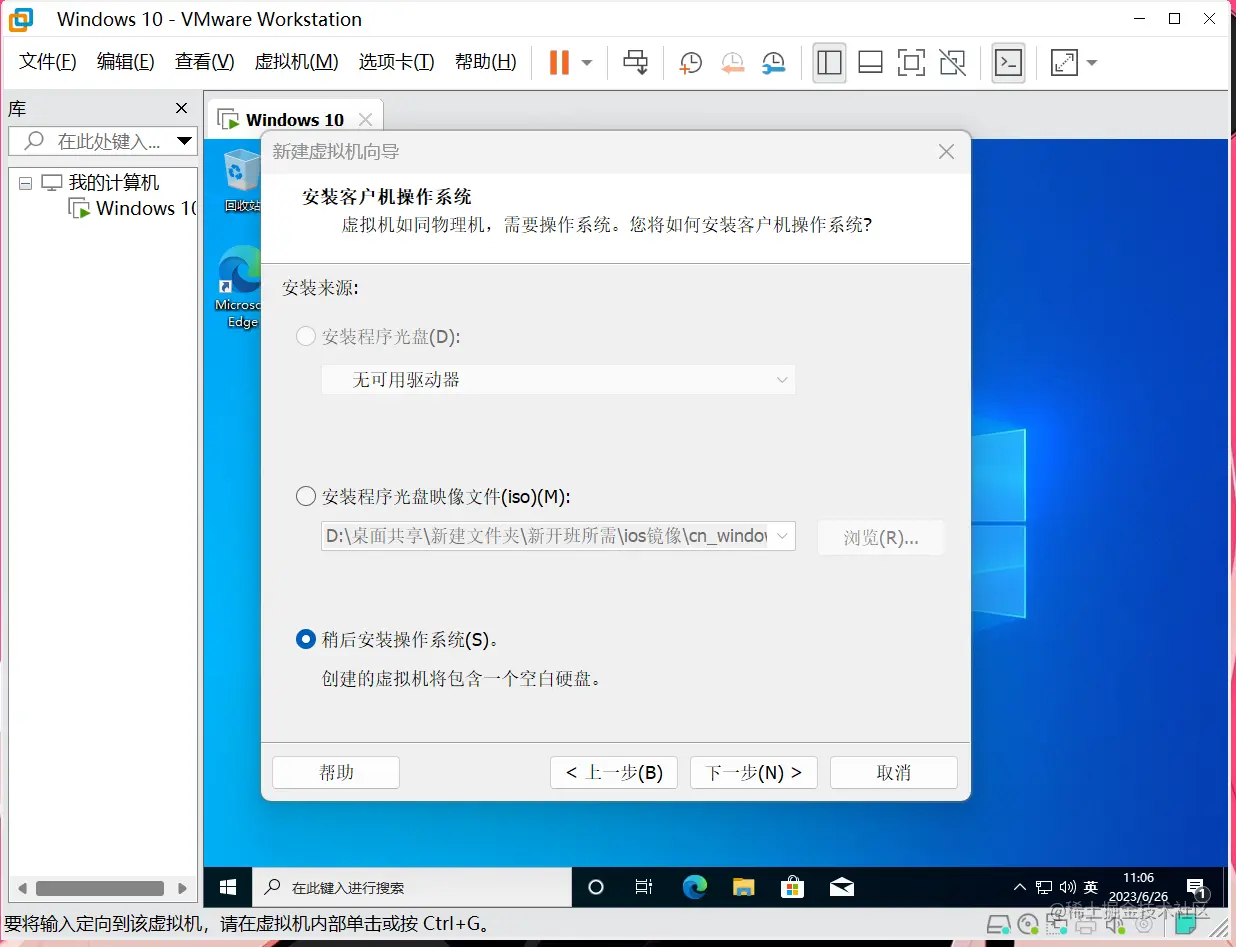
Task: Click the 浏览(R)... browse button
Action: pyautogui.click(x=881, y=537)
